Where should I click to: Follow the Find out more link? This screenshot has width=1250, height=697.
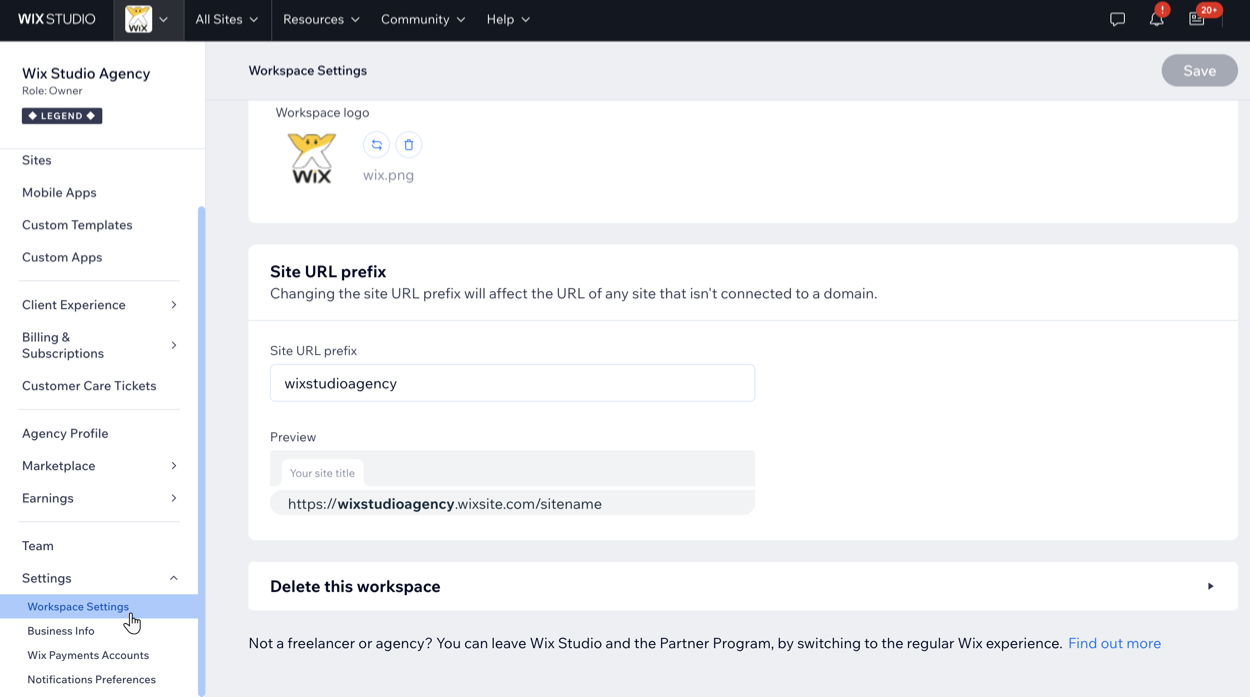click(x=1114, y=643)
